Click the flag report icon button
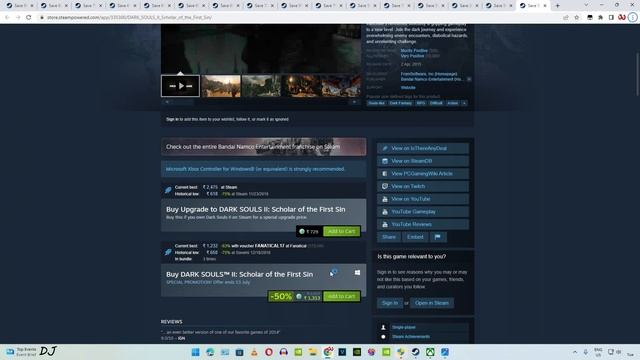The width and height of the screenshot is (640, 360). tap(438, 237)
